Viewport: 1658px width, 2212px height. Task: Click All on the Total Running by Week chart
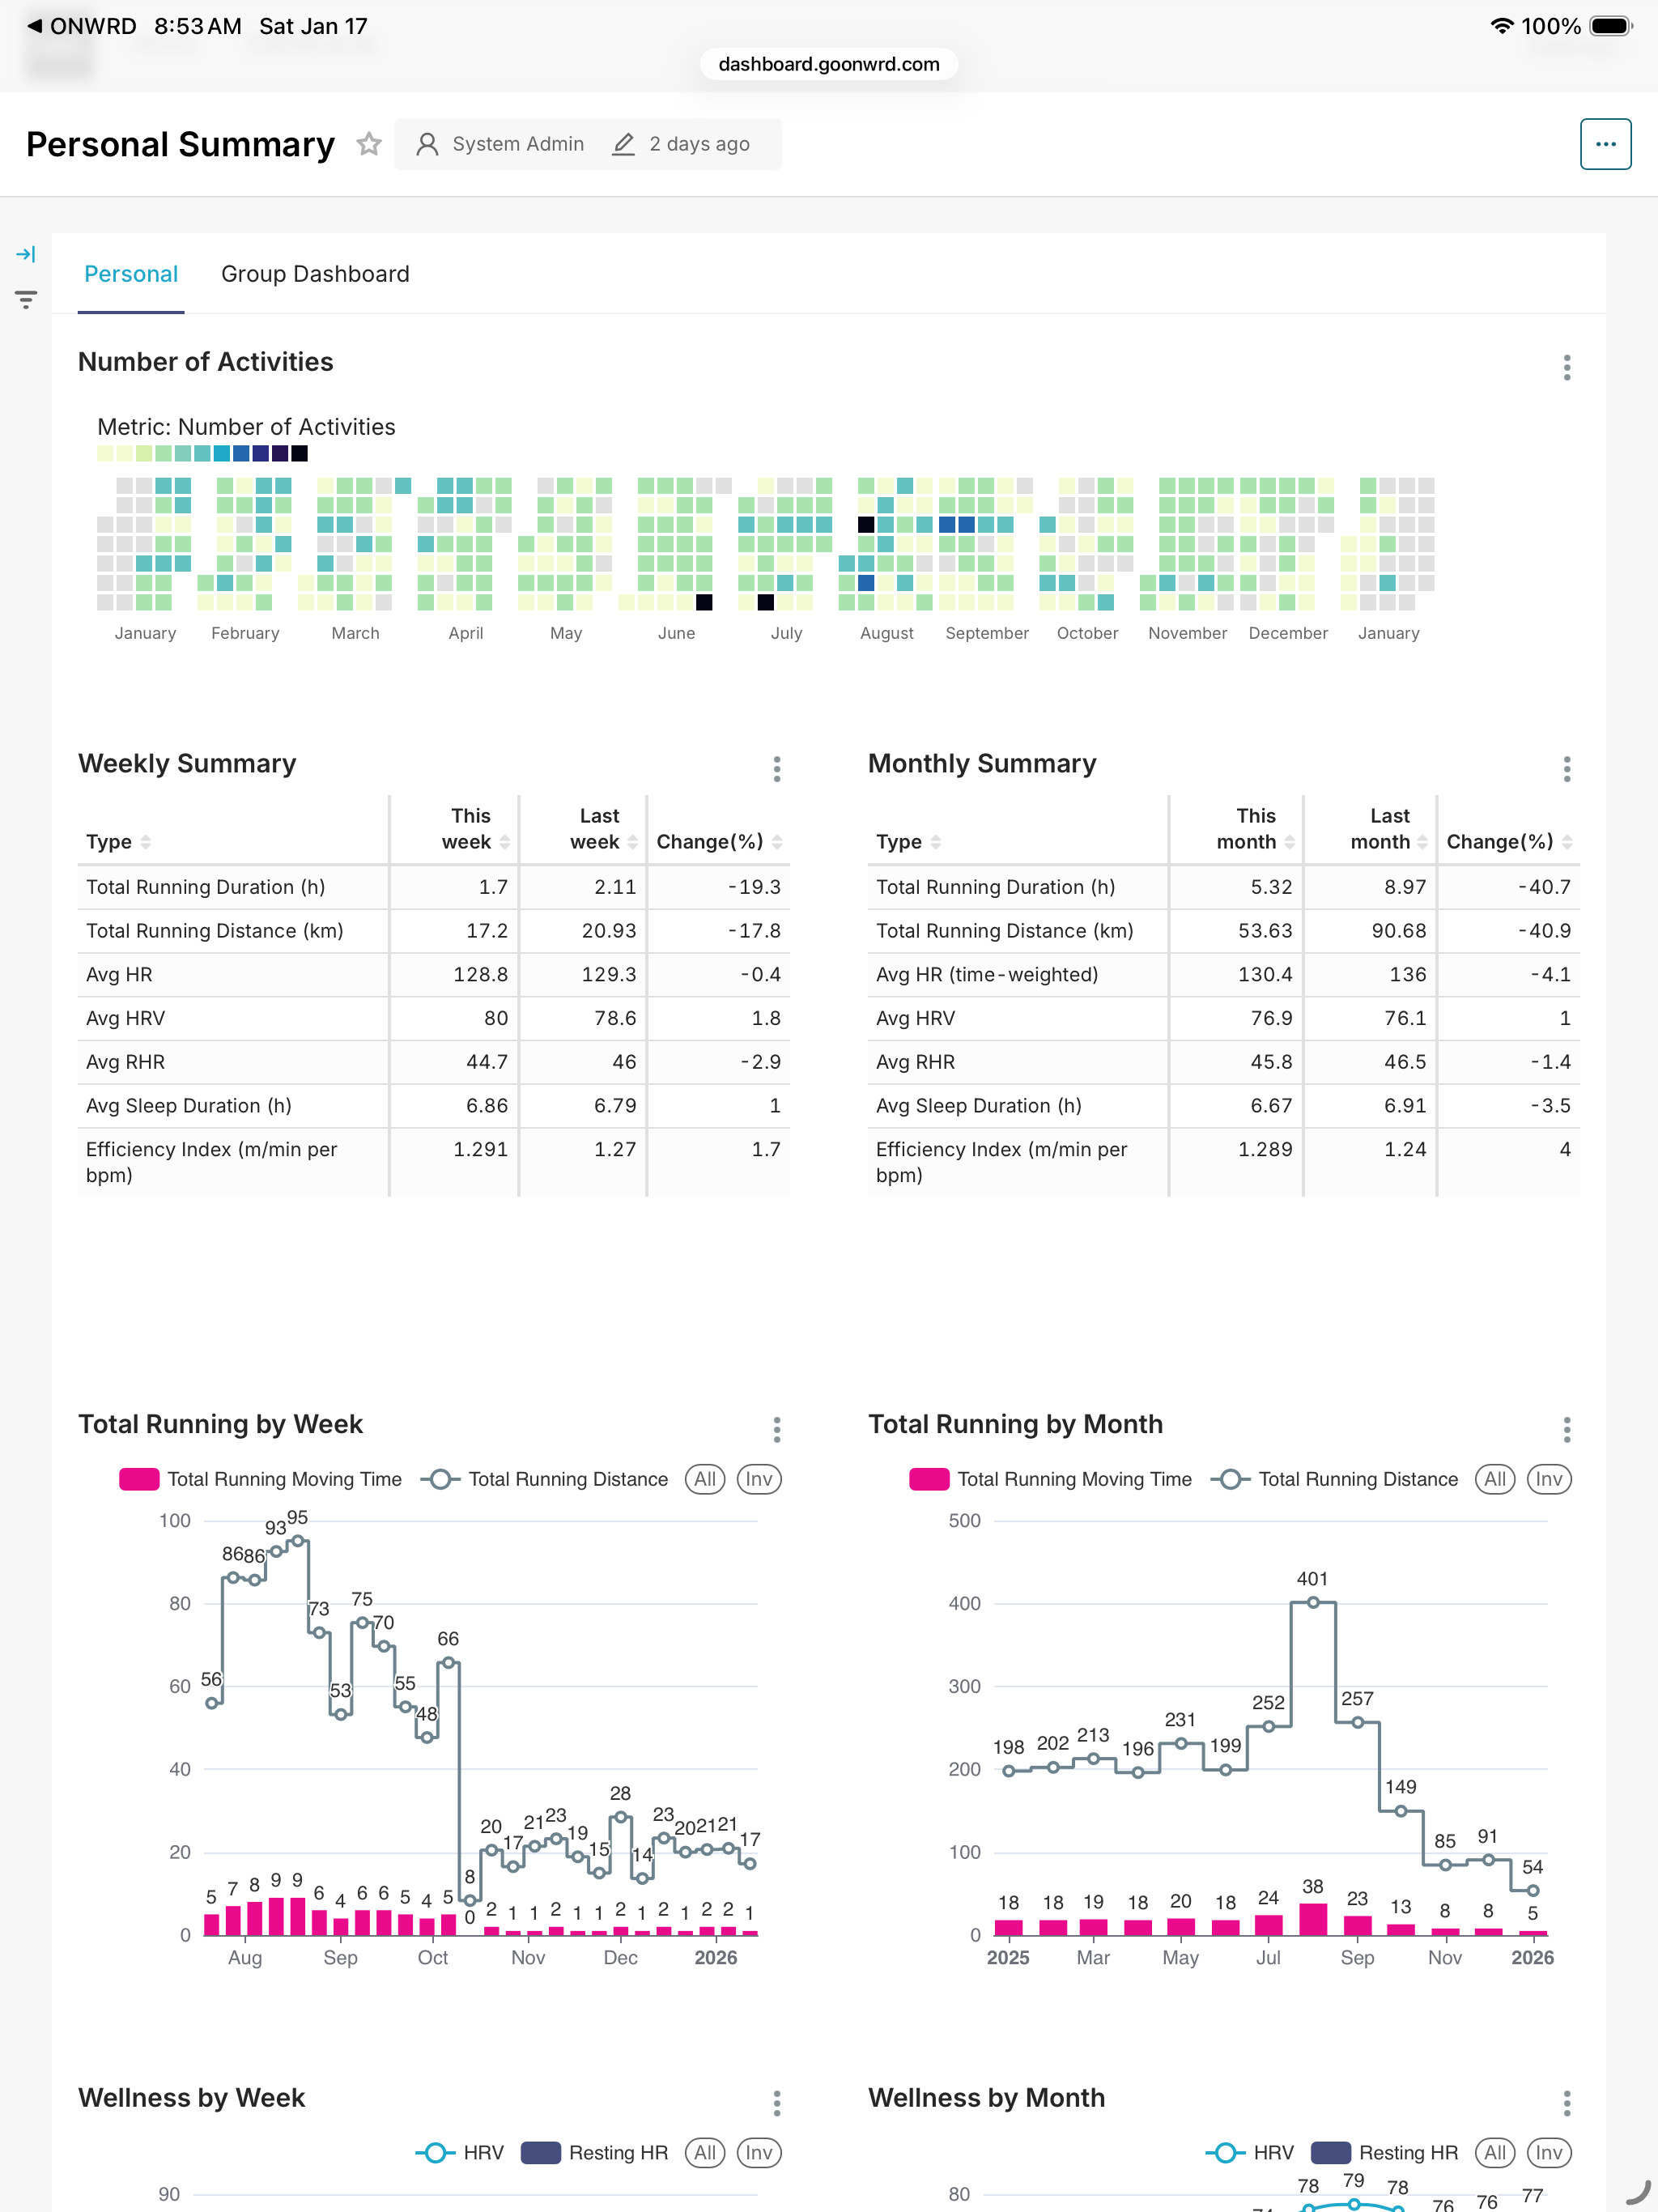705,1479
